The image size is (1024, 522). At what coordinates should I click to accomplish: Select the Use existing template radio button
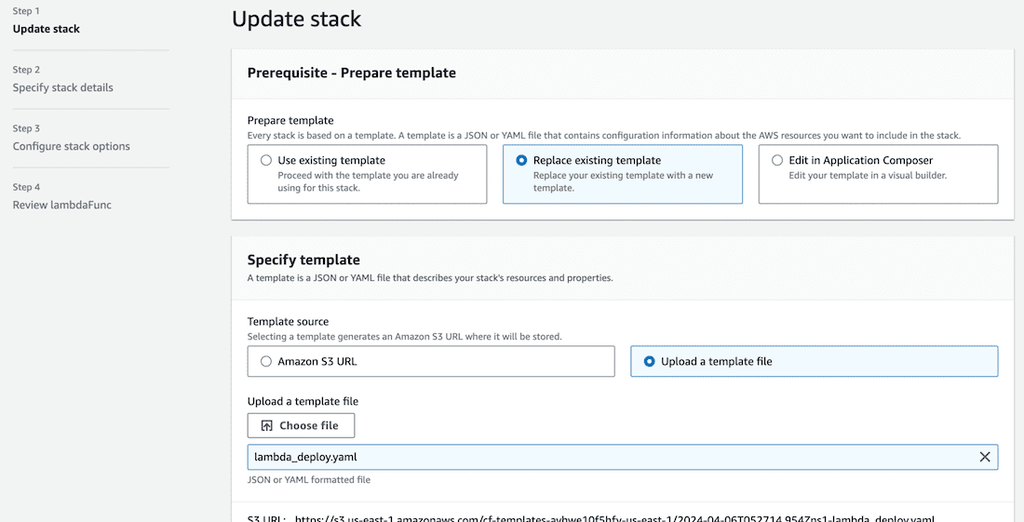265,160
